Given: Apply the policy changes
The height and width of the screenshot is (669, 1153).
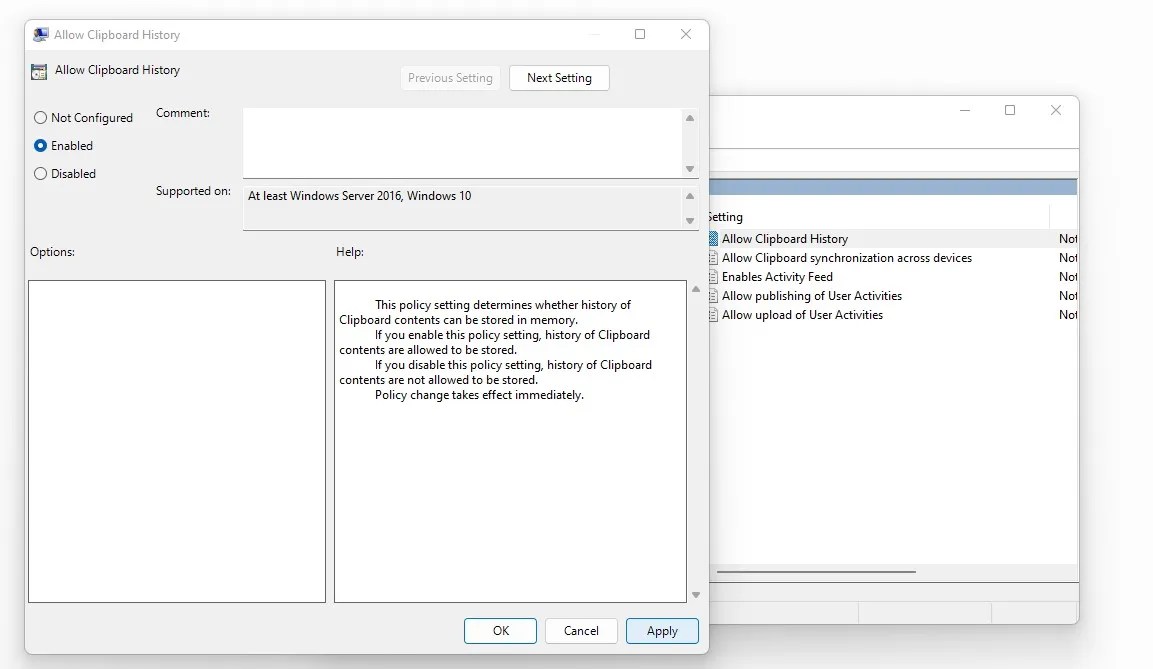Looking at the screenshot, I should [662, 630].
